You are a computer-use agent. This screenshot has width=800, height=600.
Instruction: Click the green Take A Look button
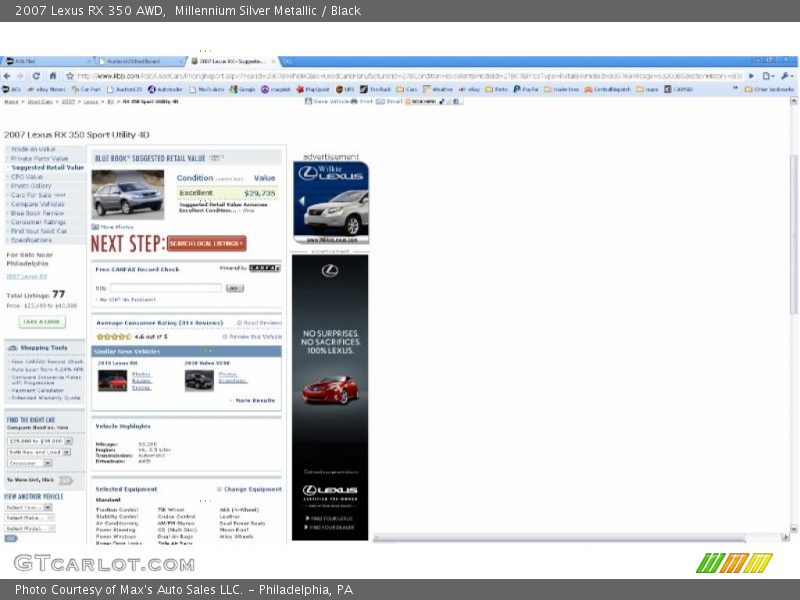click(42, 322)
